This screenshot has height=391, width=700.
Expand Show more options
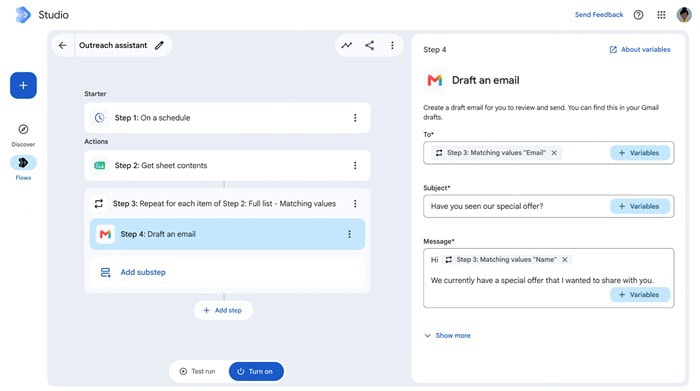click(x=448, y=336)
